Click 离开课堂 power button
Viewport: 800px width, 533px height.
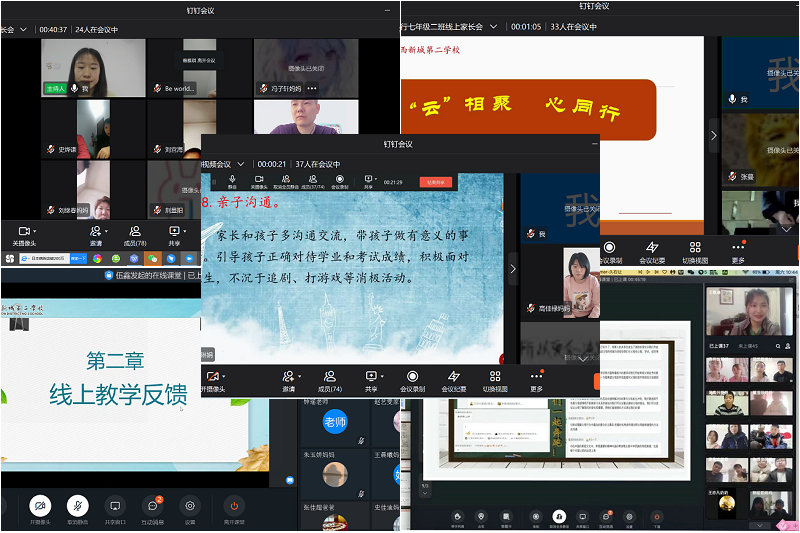click(233, 506)
